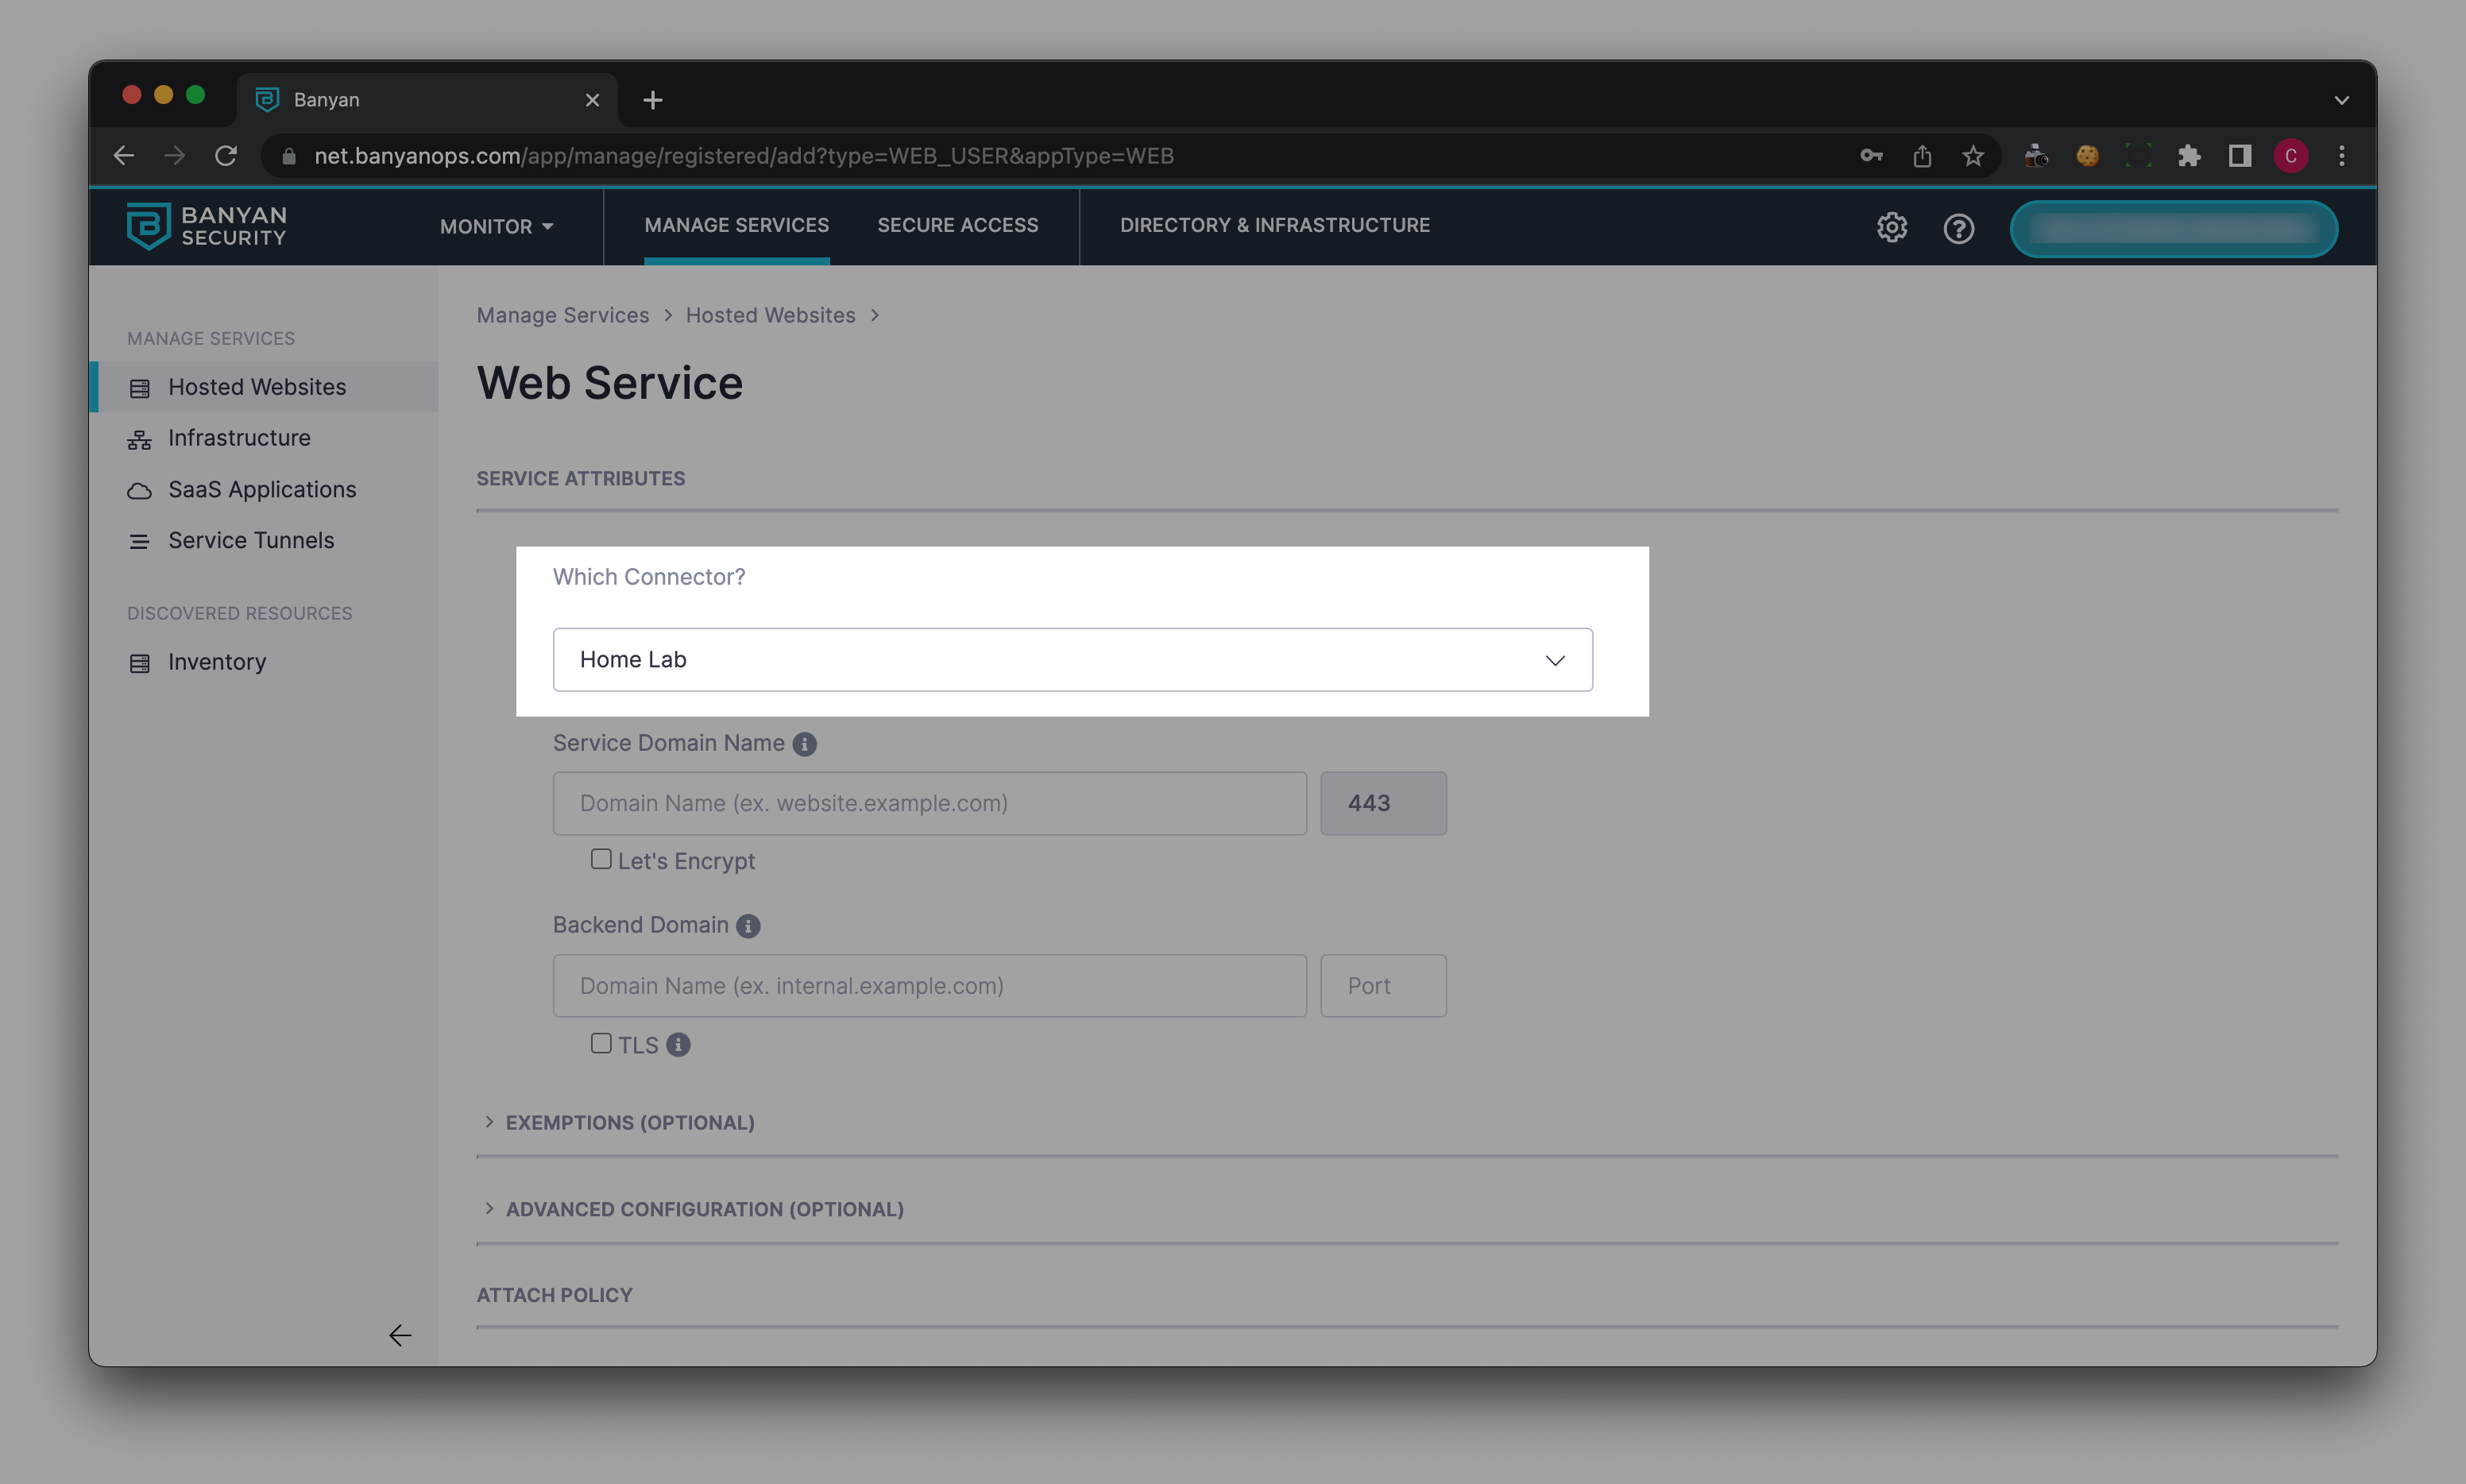Switch to the Secure Access tab
This screenshot has width=2466, height=1484.
pos(957,226)
